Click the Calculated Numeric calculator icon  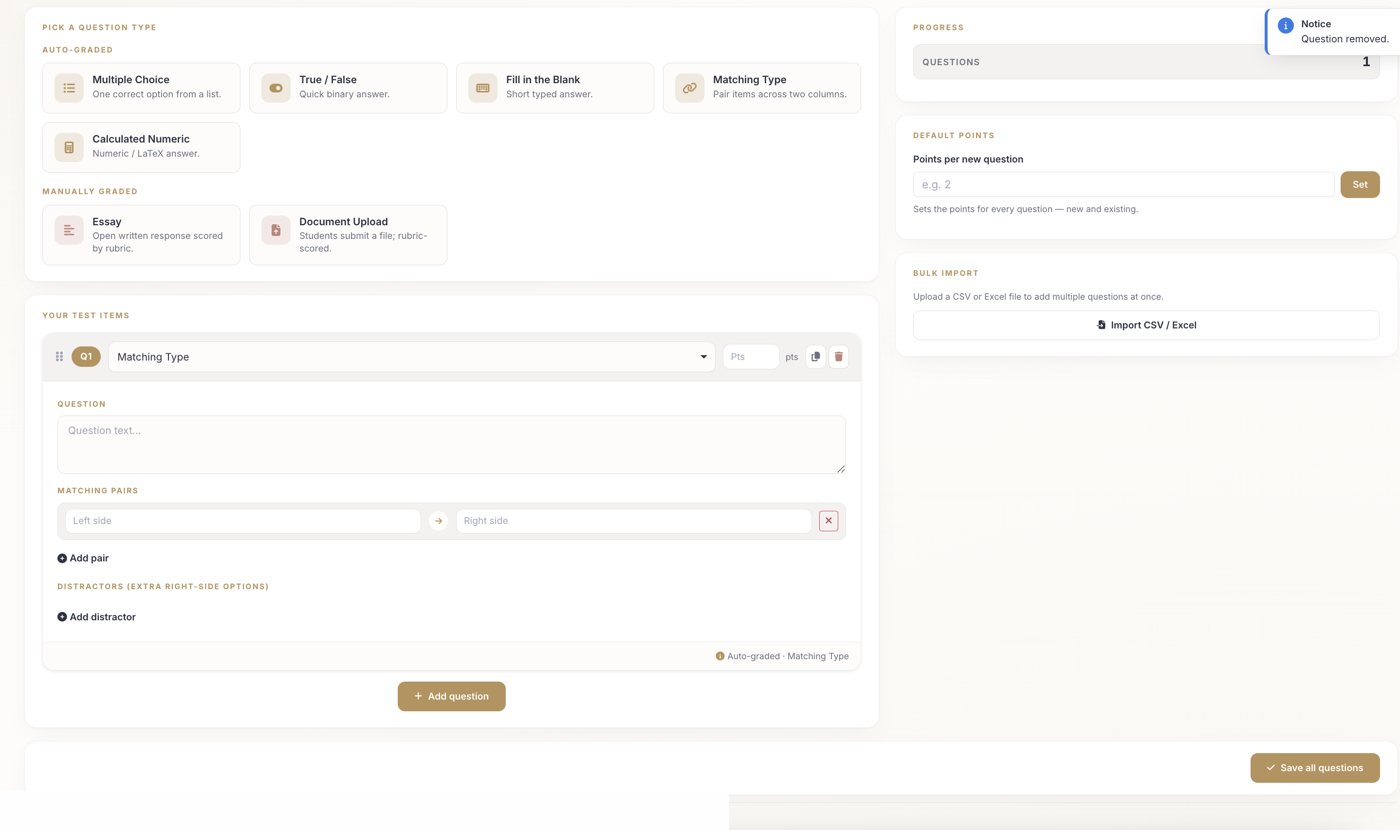coord(69,147)
